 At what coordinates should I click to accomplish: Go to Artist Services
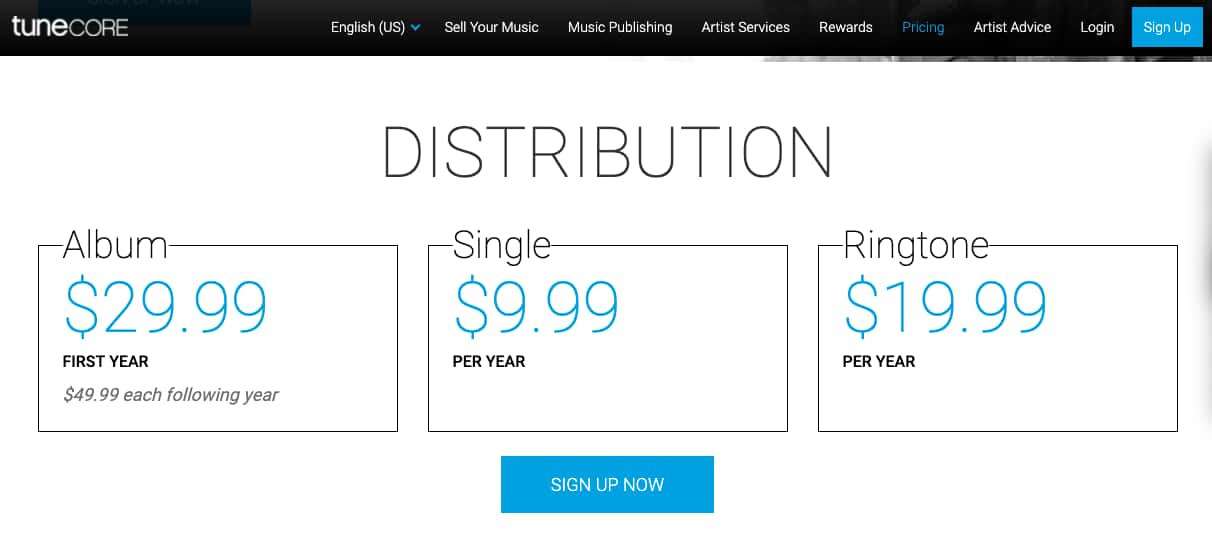pos(746,27)
